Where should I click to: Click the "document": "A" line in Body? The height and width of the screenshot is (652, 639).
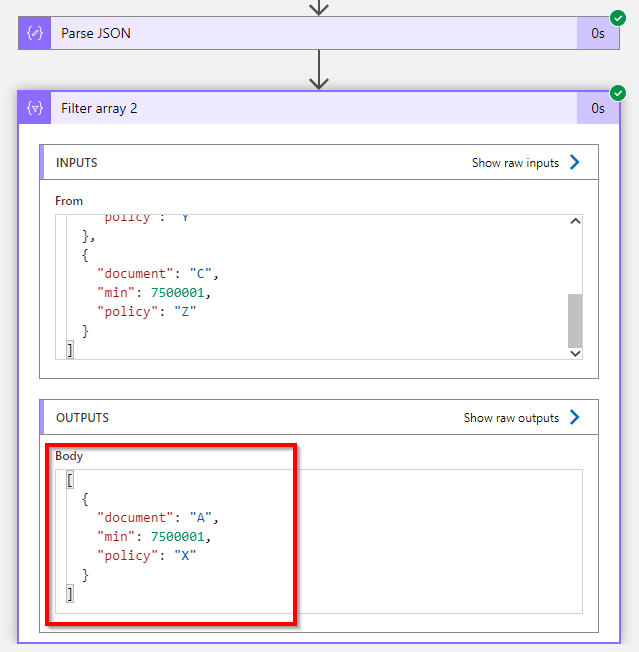(158, 518)
